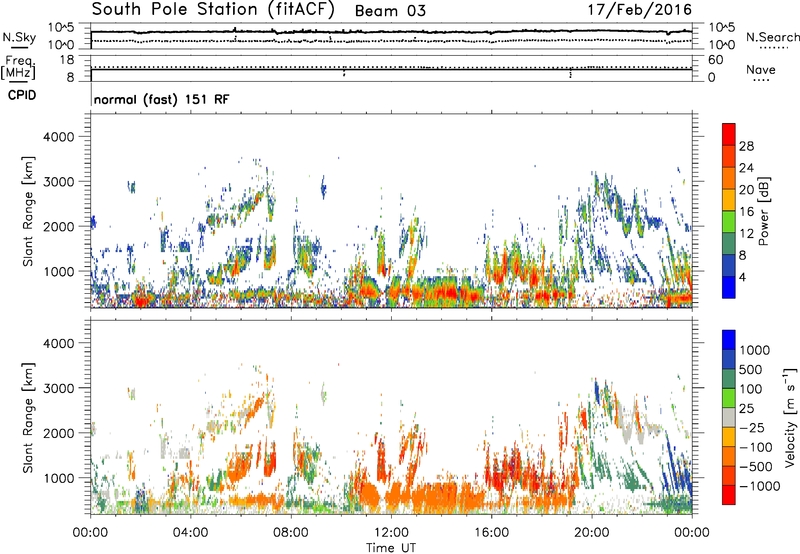The width and height of the screenshot is (800, 554).
Task: Click the 'South Pole Station (fitACF)' title
Action: click(213, 10)
